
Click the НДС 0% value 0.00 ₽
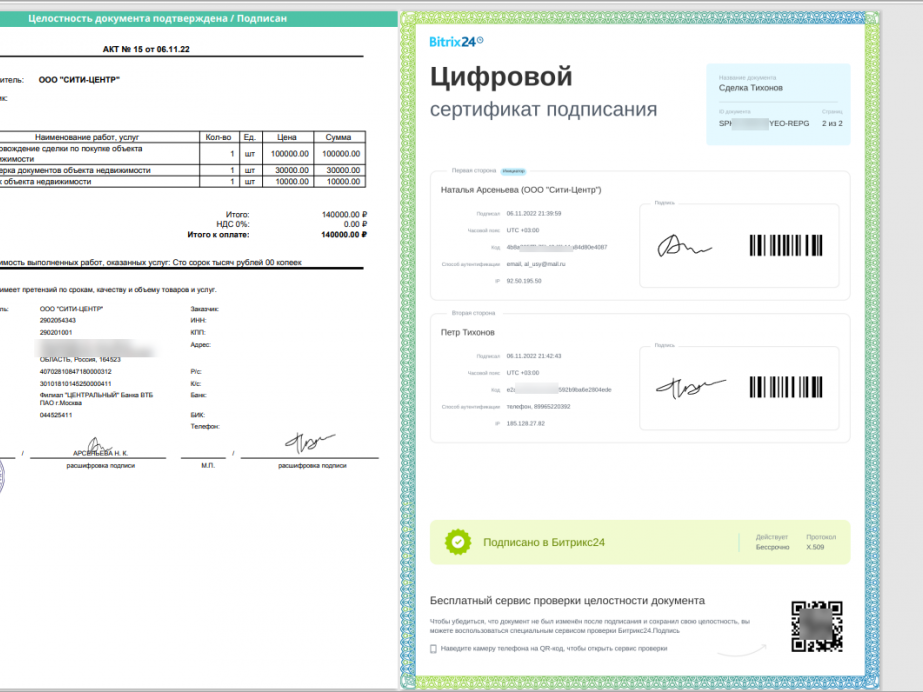click(356, 224)
